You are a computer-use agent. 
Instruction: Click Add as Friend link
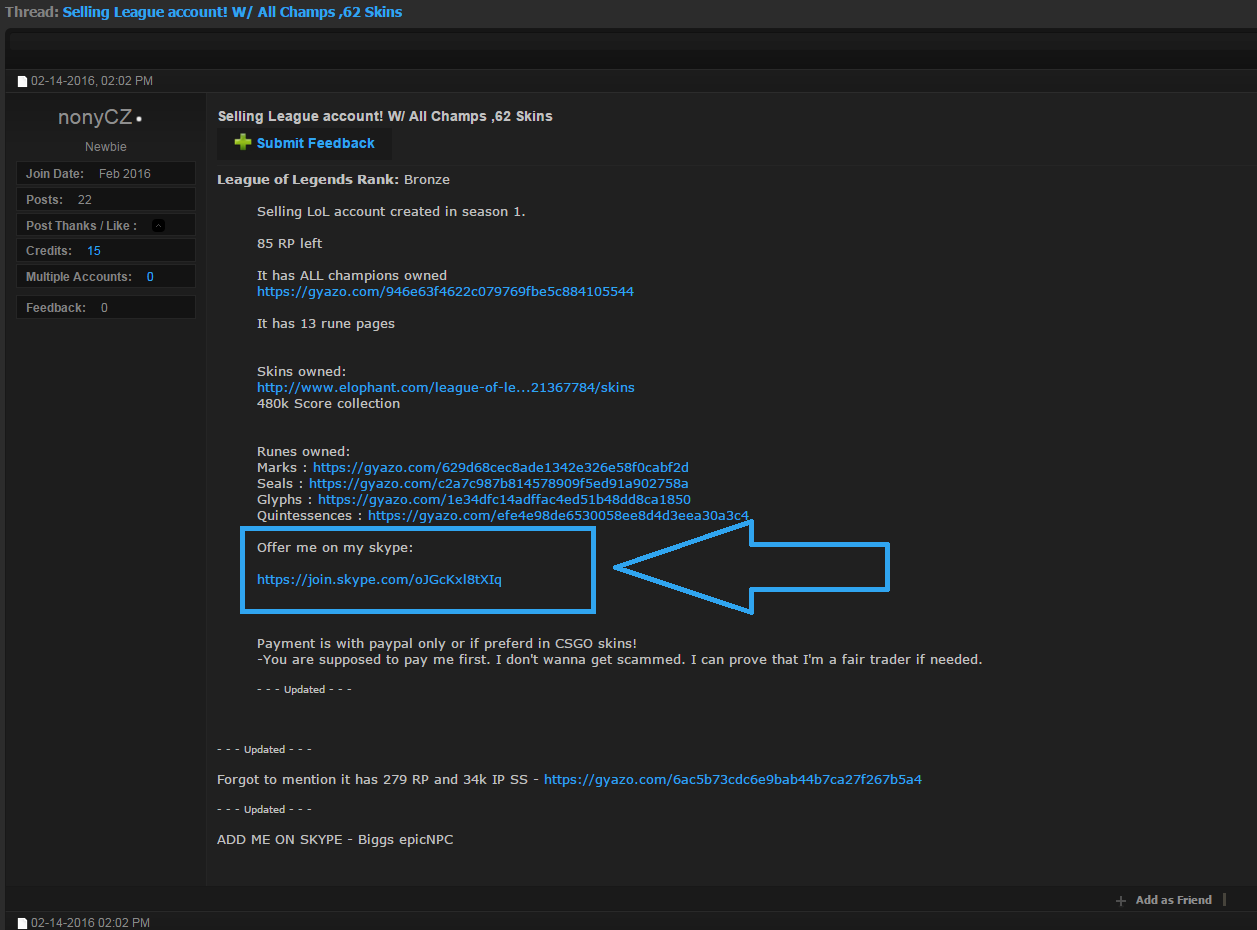[1173, 900]
